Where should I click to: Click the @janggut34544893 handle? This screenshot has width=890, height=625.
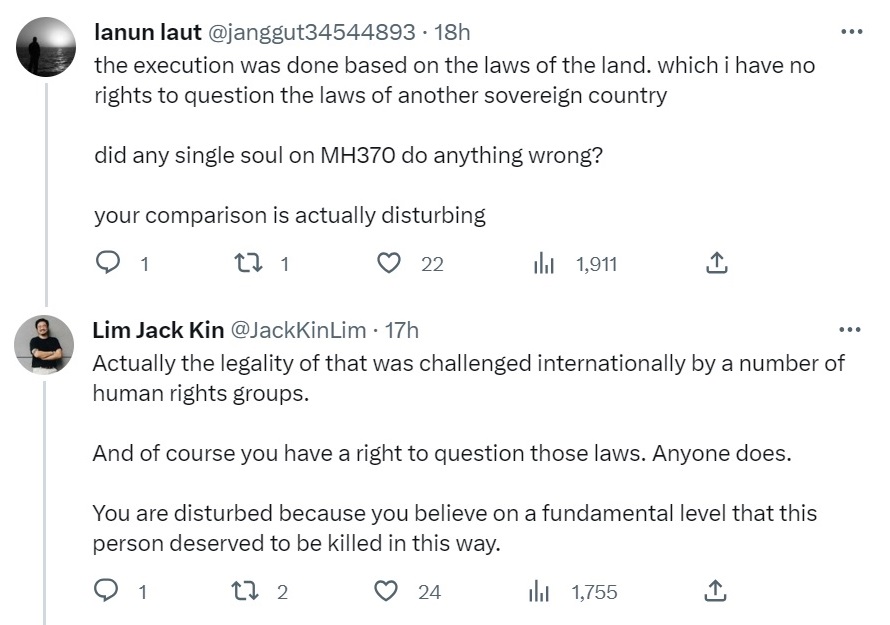pos(310,33)
